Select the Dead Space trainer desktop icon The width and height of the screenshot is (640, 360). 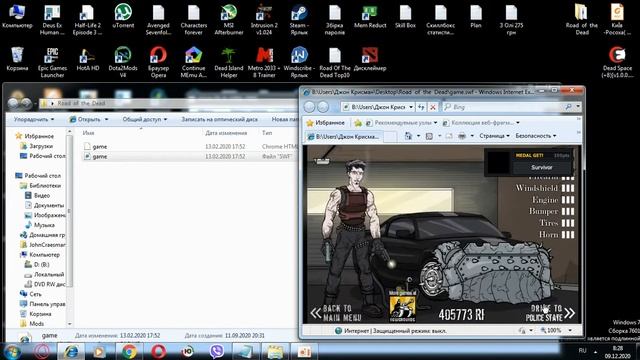(617, 62)
